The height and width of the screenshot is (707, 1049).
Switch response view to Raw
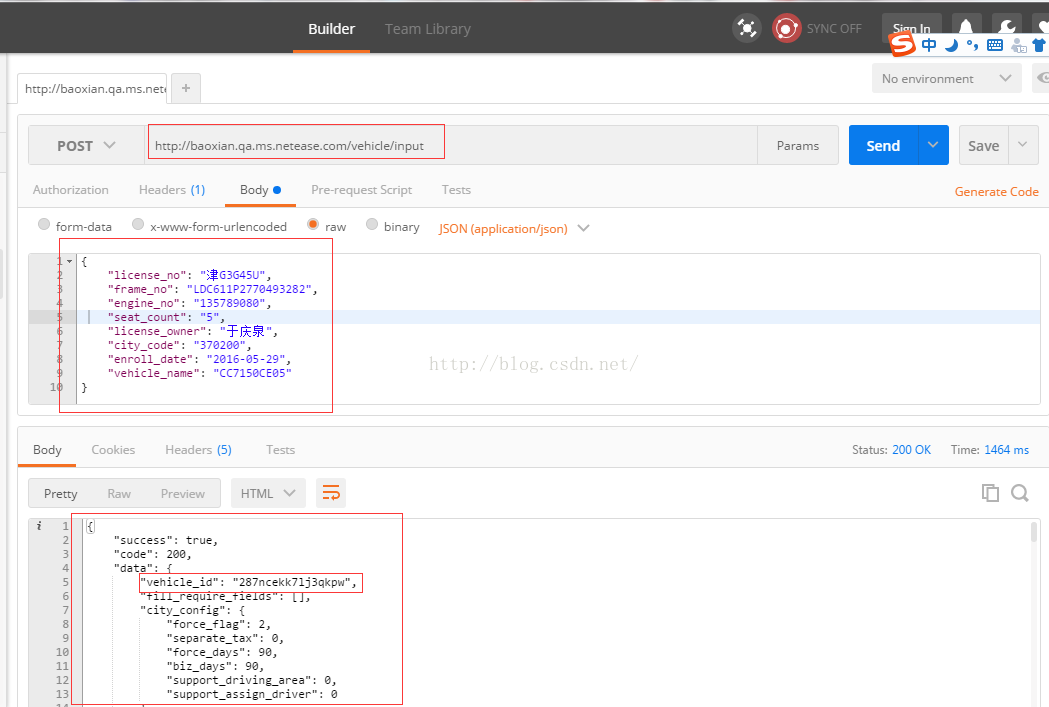[119, 494]
